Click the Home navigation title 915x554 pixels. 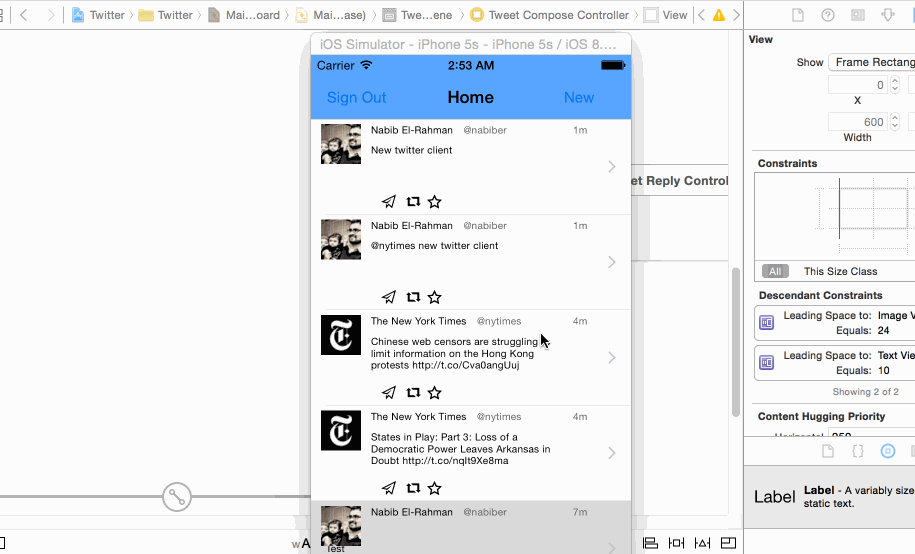pyautogui.click(x=470, y=97)
